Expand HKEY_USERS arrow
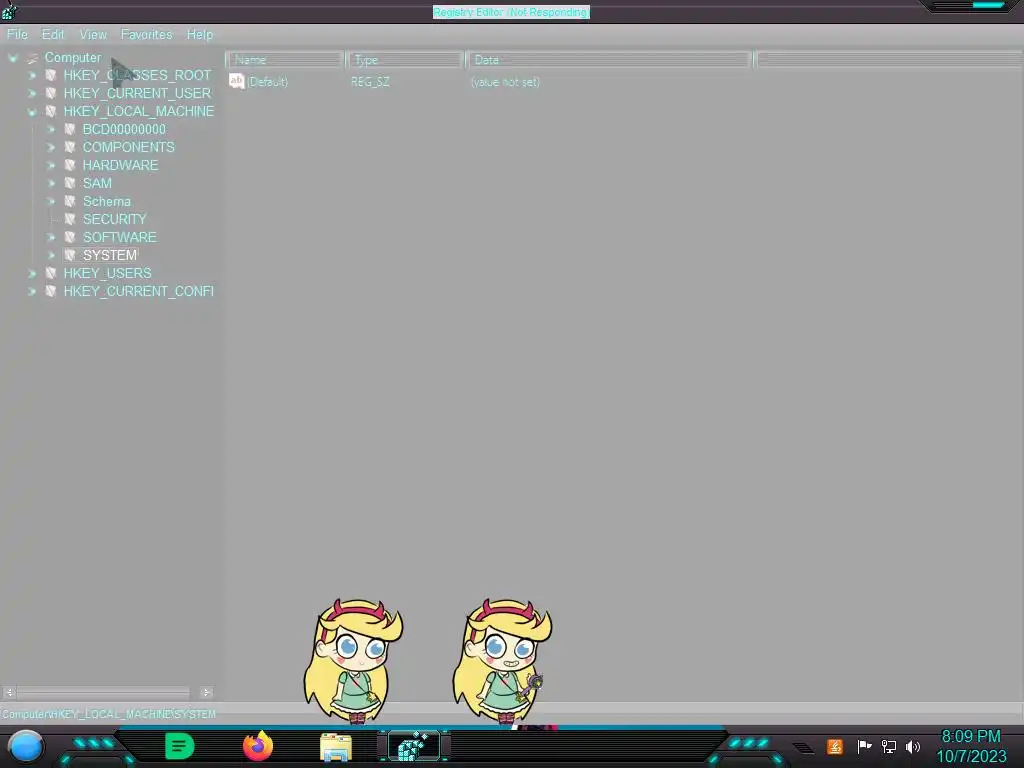Screen dimensions: 1024x768 point(32,274)
